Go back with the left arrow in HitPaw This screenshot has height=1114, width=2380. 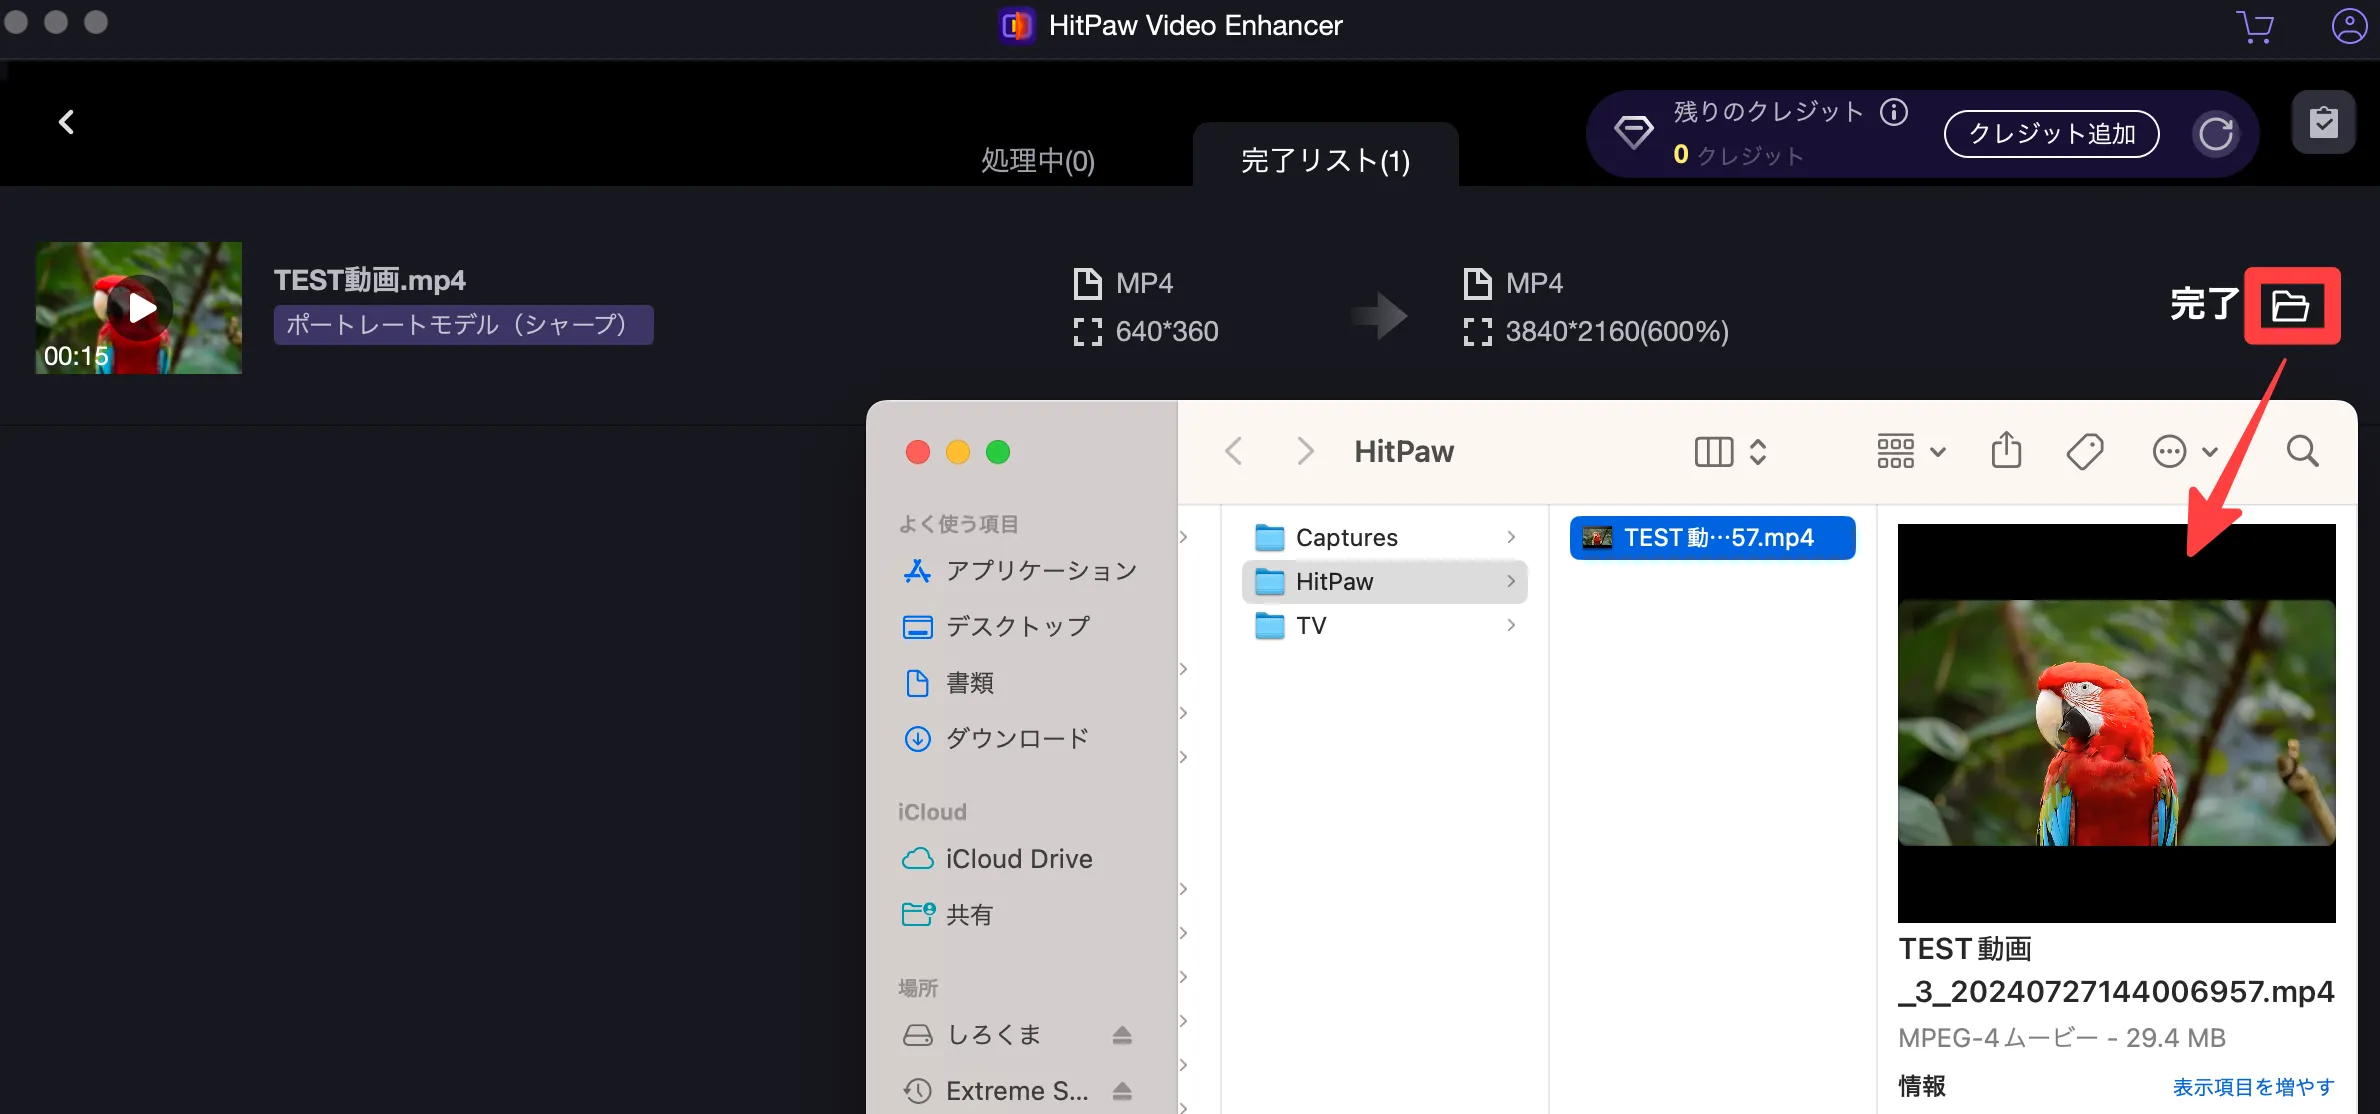[x=66, y=122]
